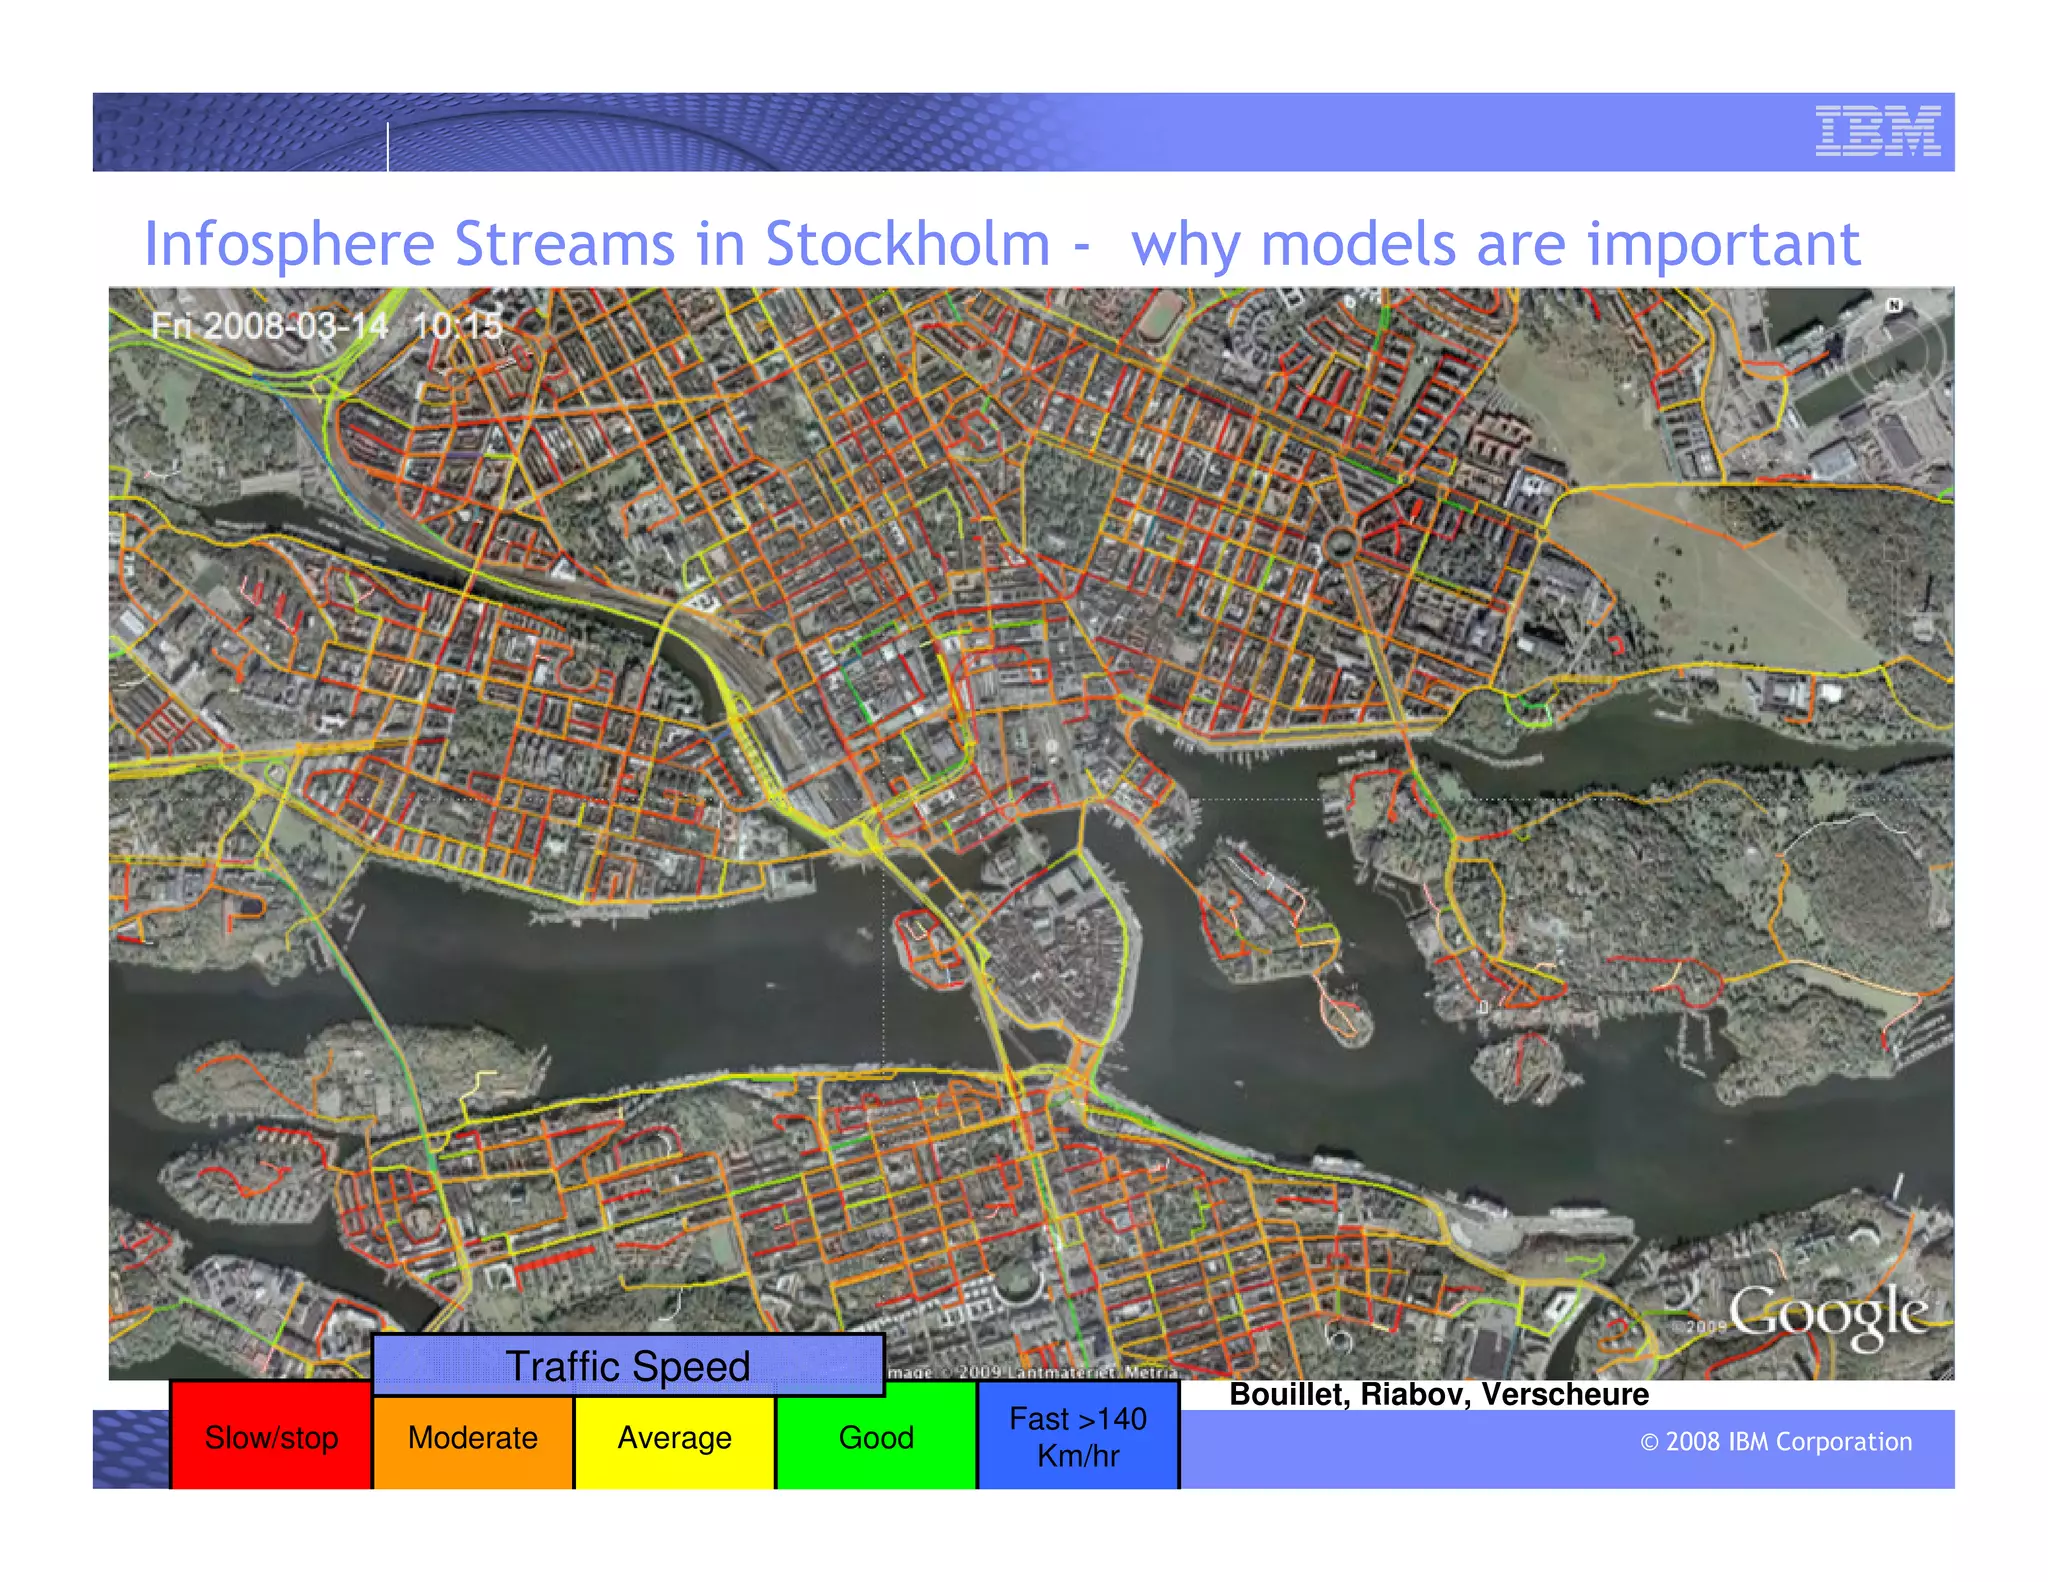The image size is (2048, 1582).
Task: Select the slide title about Infosphere Streams
Action: (x=1002, y=244)
